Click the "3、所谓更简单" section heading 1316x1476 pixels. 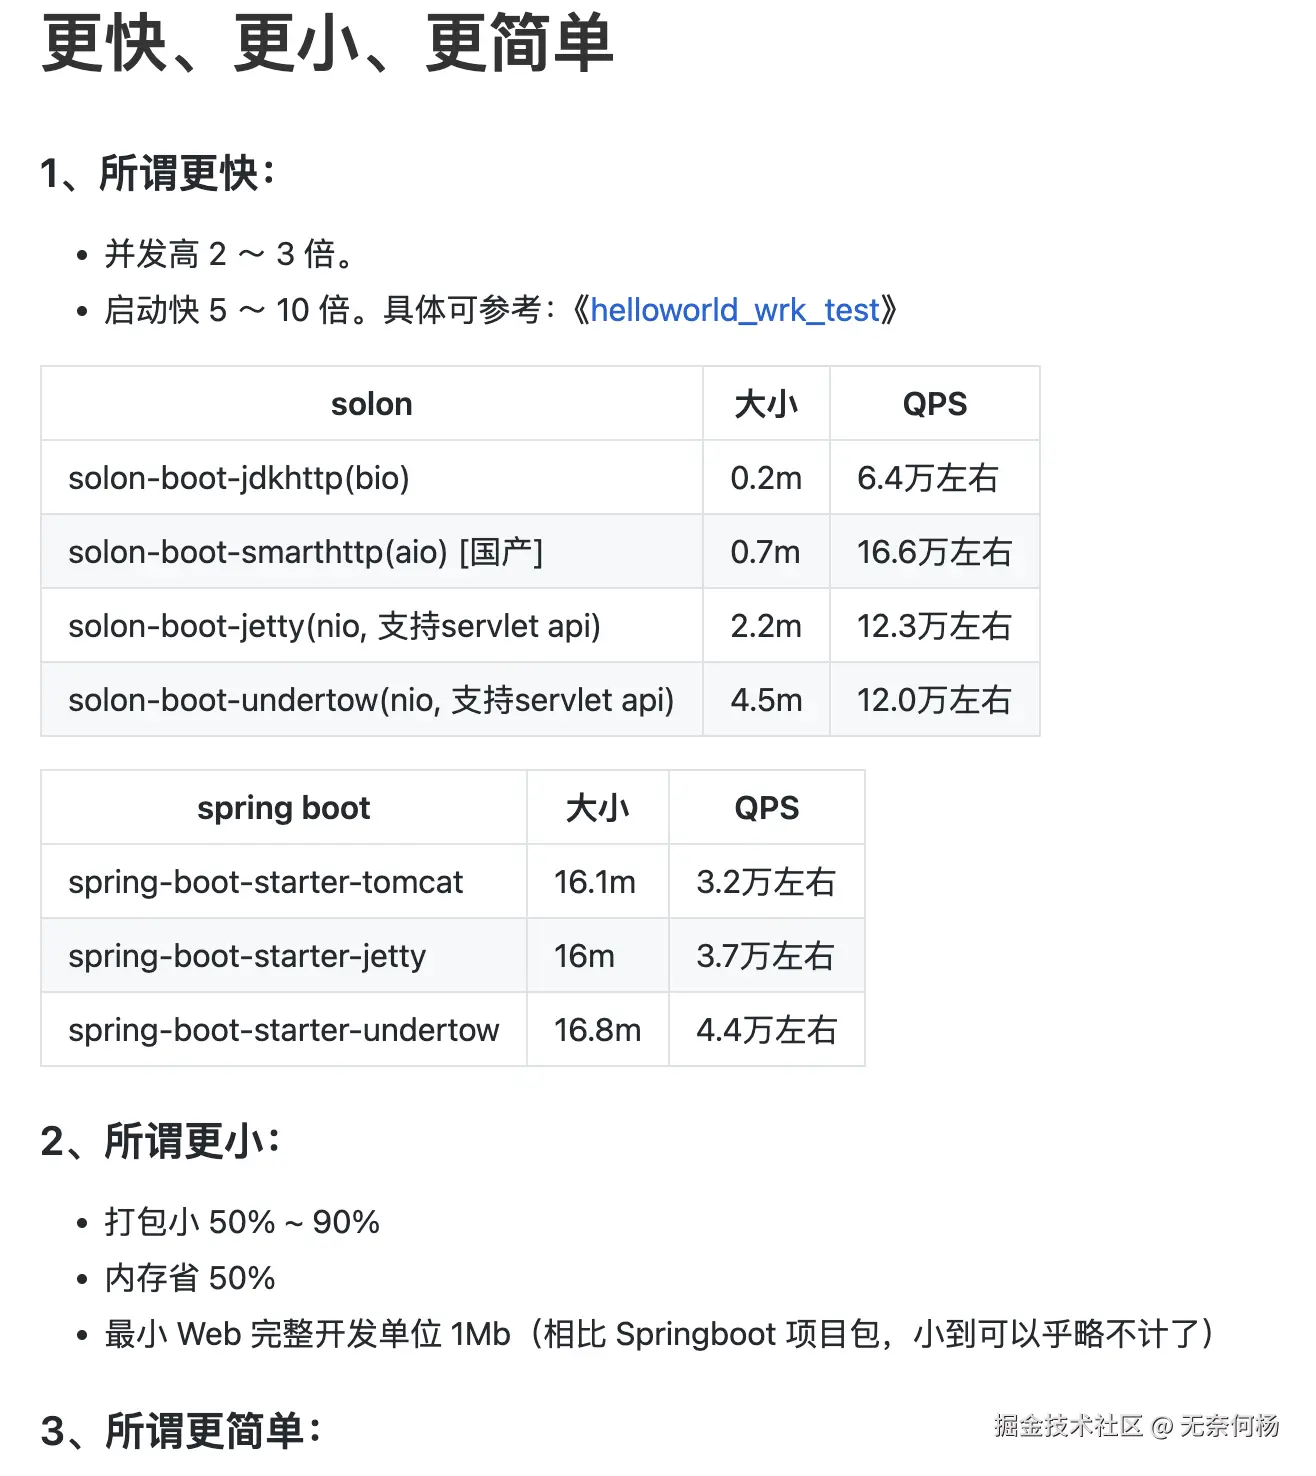coord(180,1431)
